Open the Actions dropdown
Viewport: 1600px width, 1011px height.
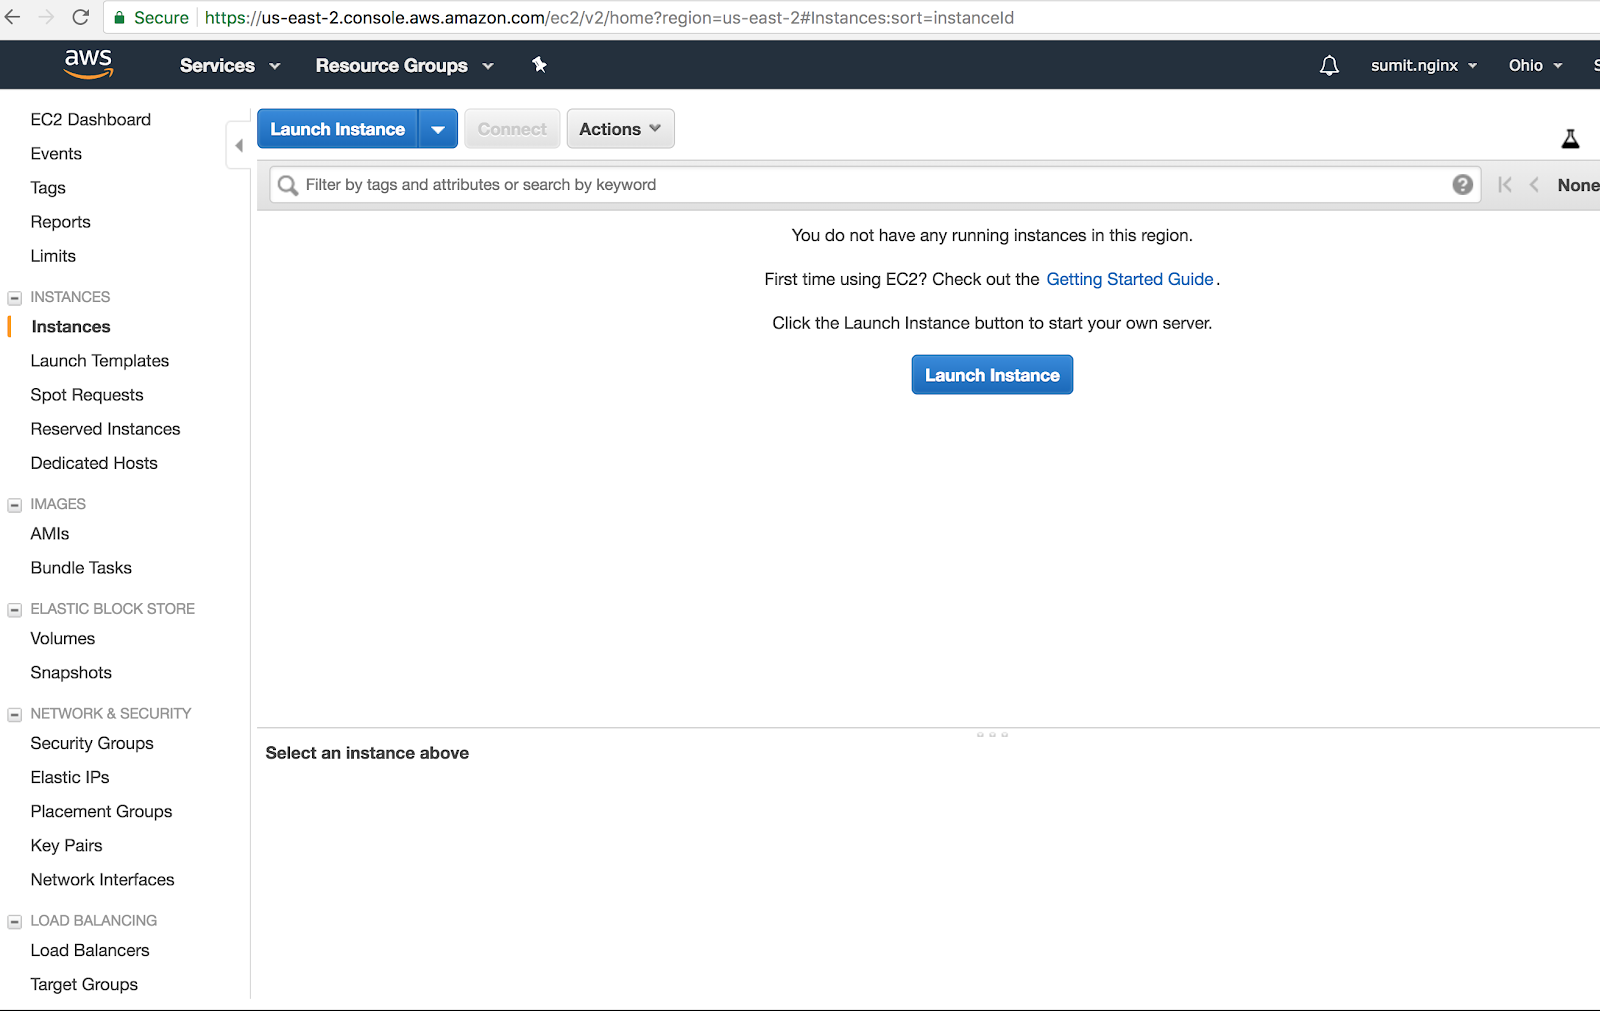[x=620, y=129]
